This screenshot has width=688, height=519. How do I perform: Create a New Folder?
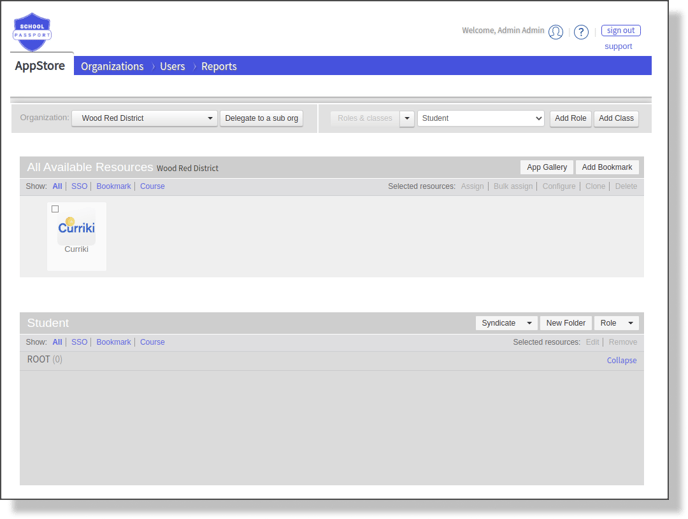pos(566,323)
